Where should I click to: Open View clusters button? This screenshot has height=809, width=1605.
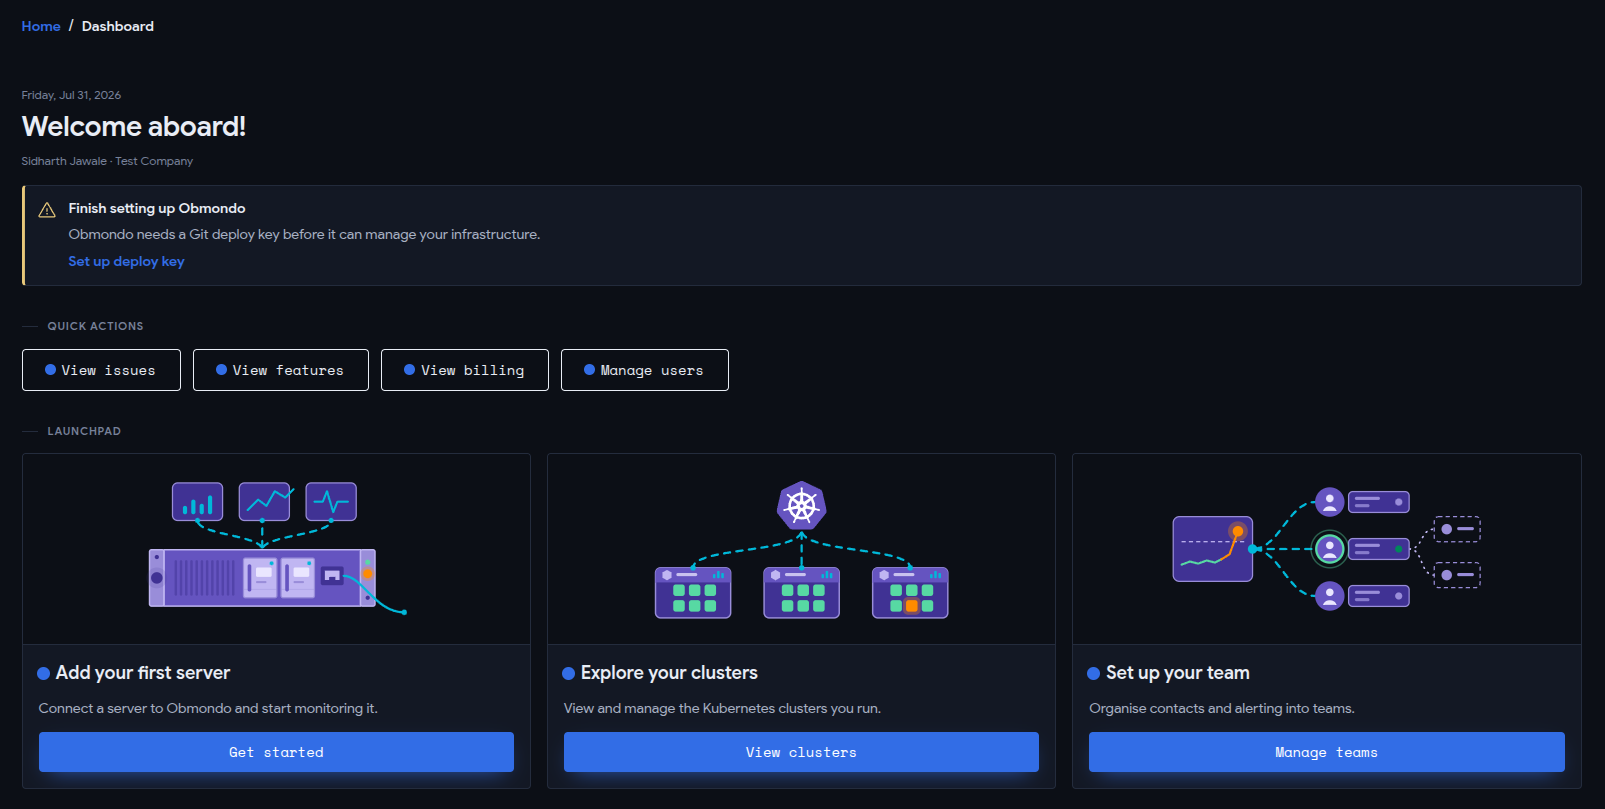pyautogui.click(x=801, y=752)
